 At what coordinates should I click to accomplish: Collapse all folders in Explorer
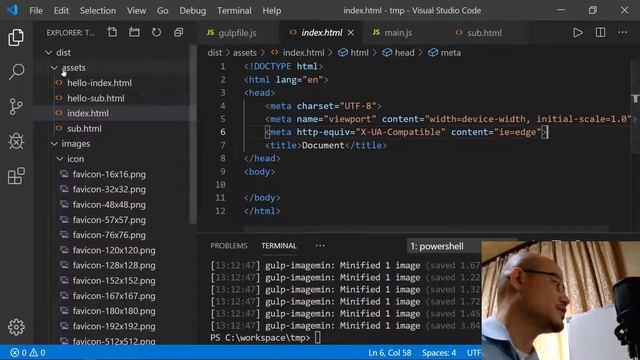(178, 32)
